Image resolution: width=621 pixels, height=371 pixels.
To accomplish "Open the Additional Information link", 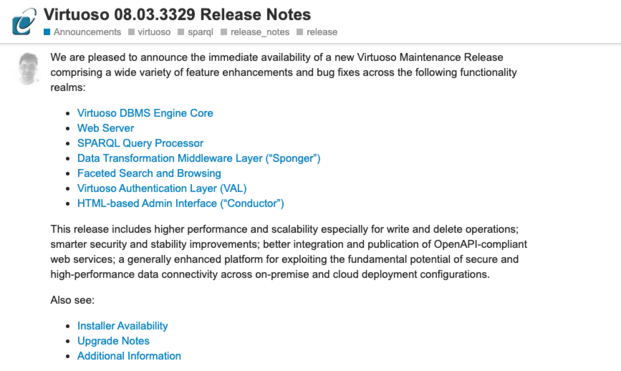I will 129,356.
